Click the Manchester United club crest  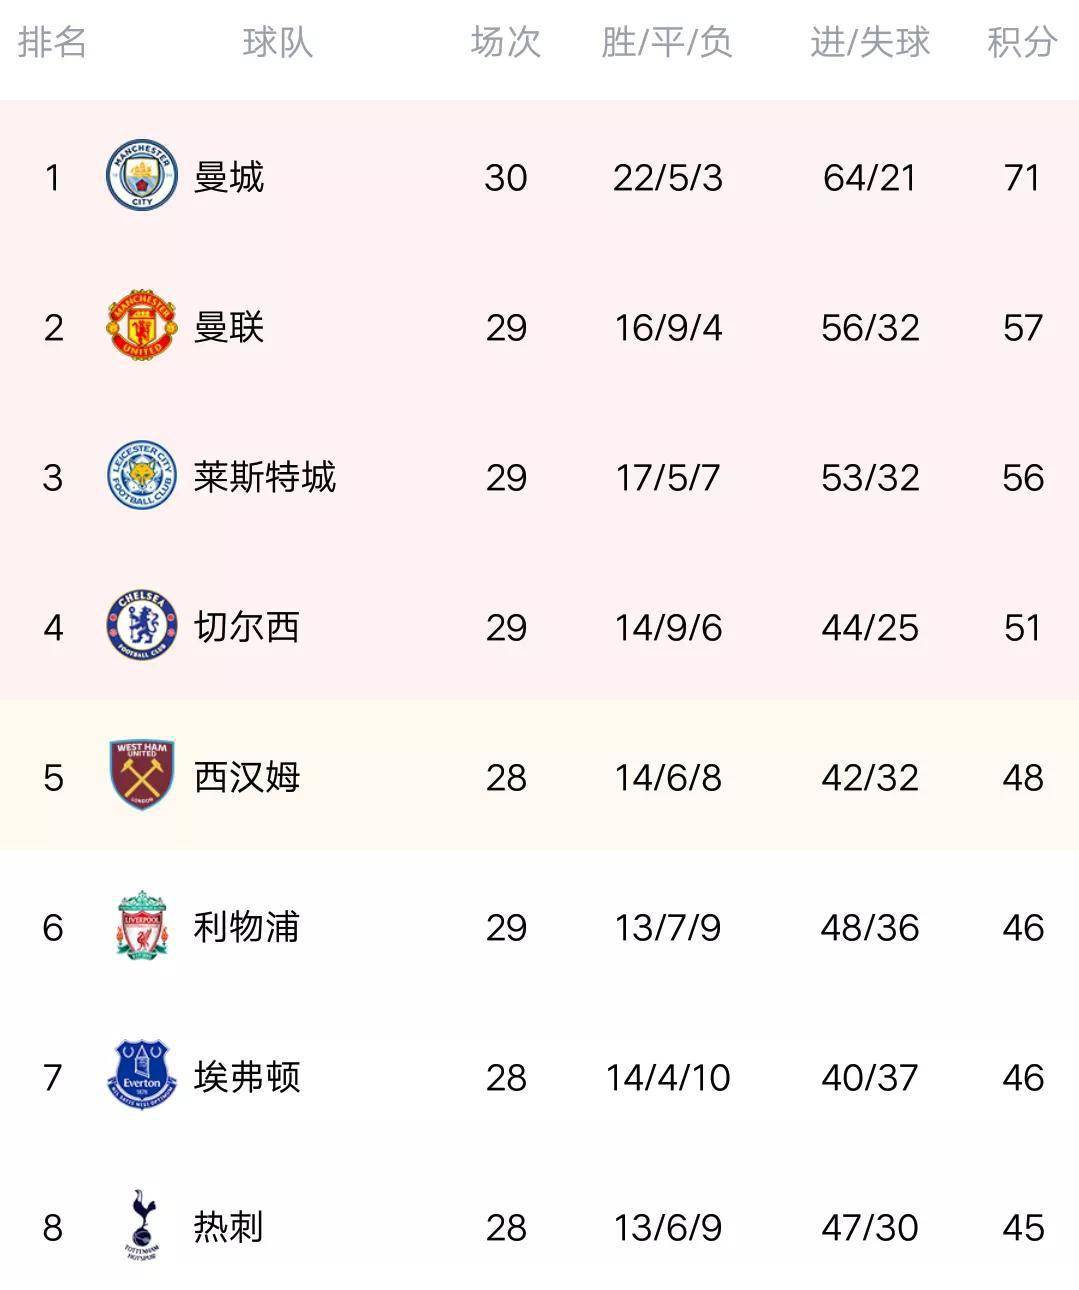tap(142, 325)
